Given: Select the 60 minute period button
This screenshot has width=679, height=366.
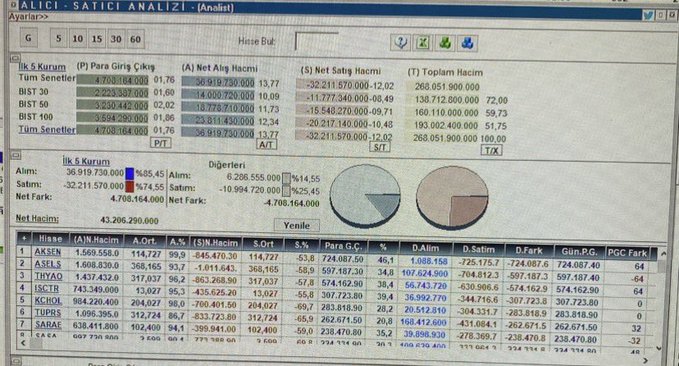Looking at the screenshot, I should click(x=135, y=39).
